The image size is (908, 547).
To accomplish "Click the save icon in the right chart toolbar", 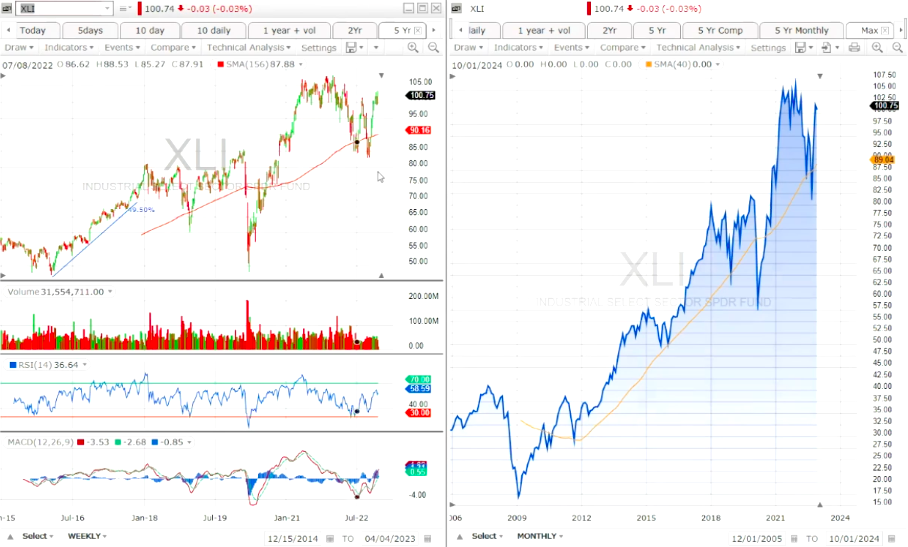I will pyautogui.click(x=800, y=47).
